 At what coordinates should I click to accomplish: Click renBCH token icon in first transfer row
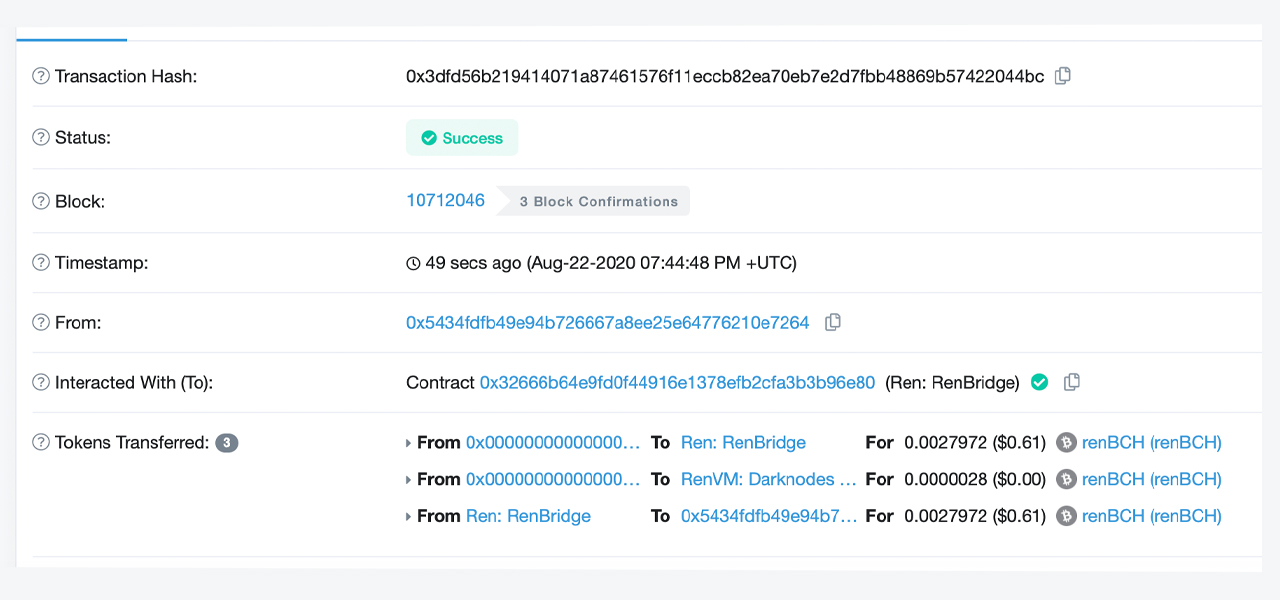click(x=1066, y=442)
